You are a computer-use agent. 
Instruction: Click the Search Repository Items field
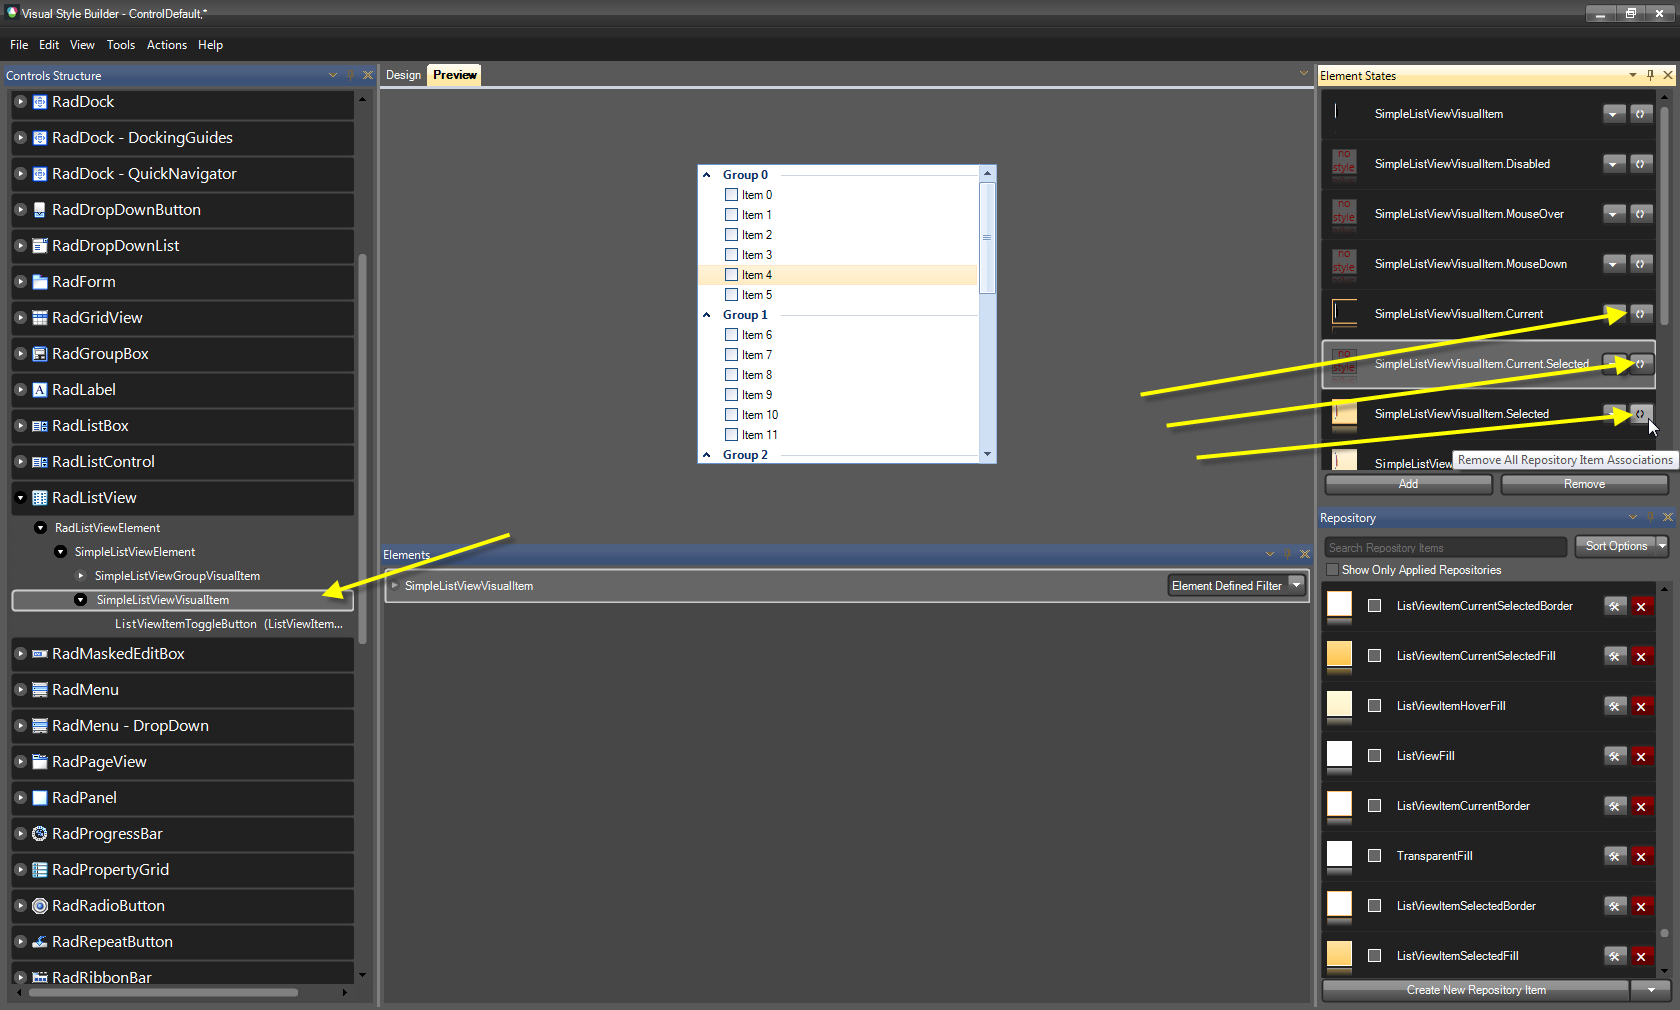tap(1446, 547)
